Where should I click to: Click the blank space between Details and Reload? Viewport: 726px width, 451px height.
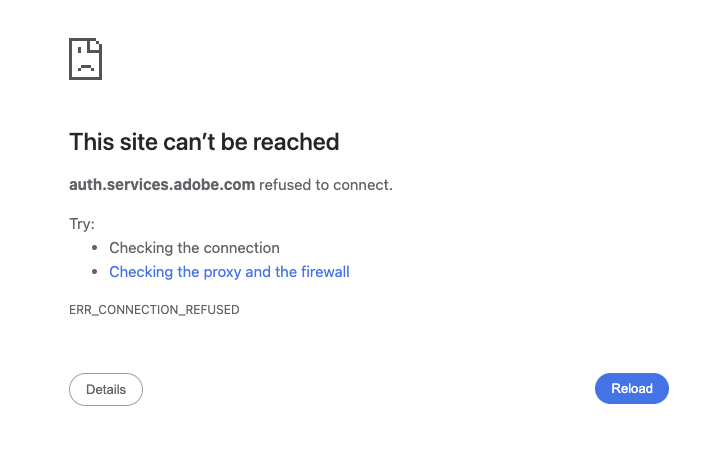[x=368, y=389]
